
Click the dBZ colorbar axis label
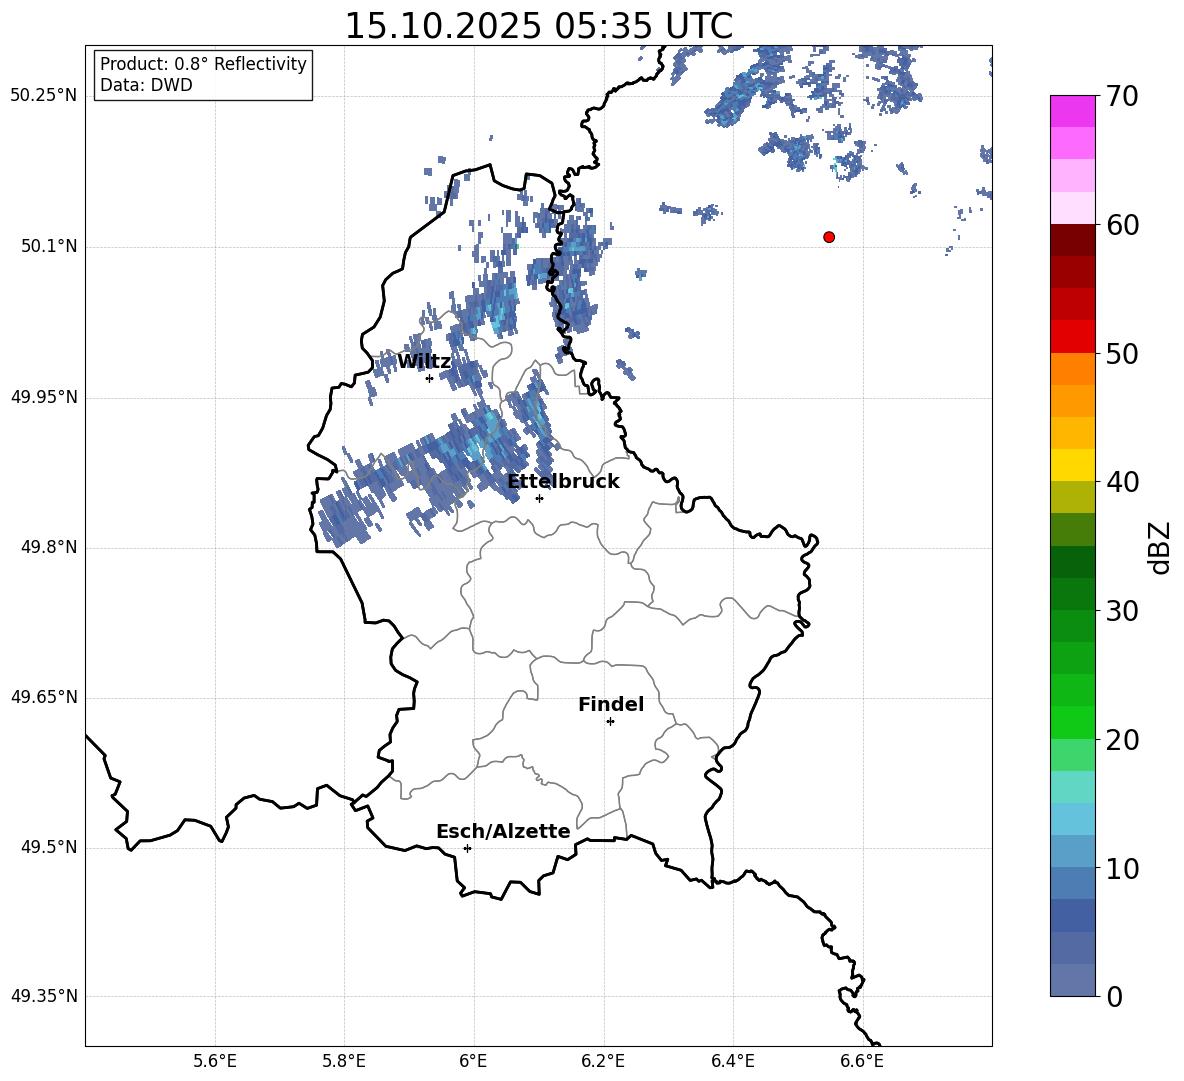pos(1161,547)
